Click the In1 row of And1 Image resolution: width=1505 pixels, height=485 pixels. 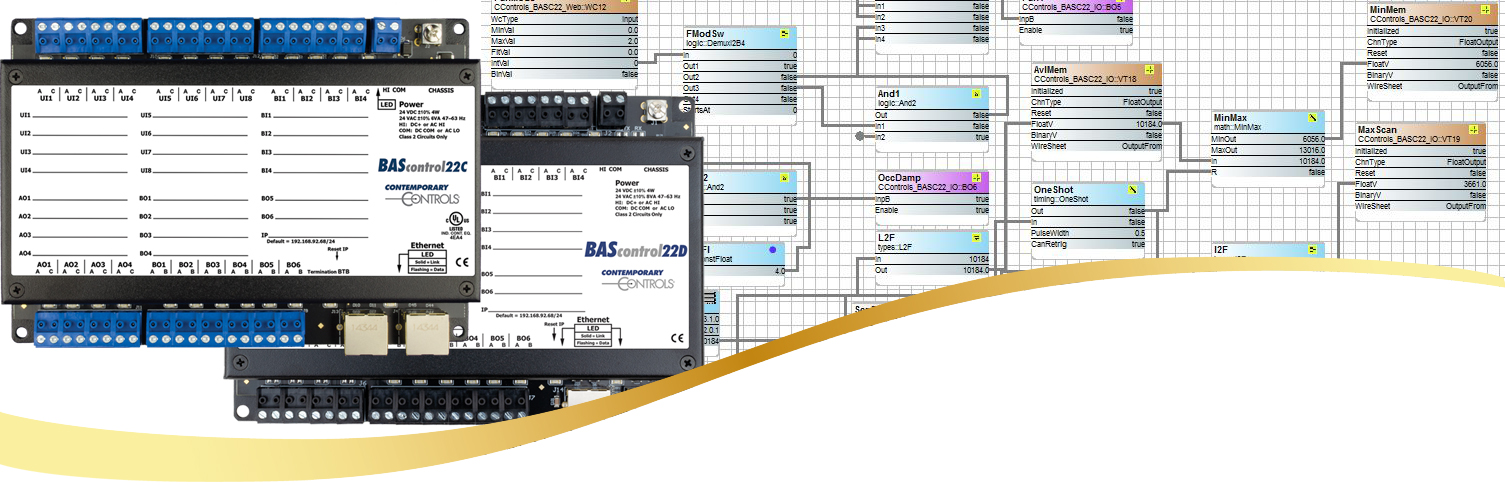pos(932,126)
